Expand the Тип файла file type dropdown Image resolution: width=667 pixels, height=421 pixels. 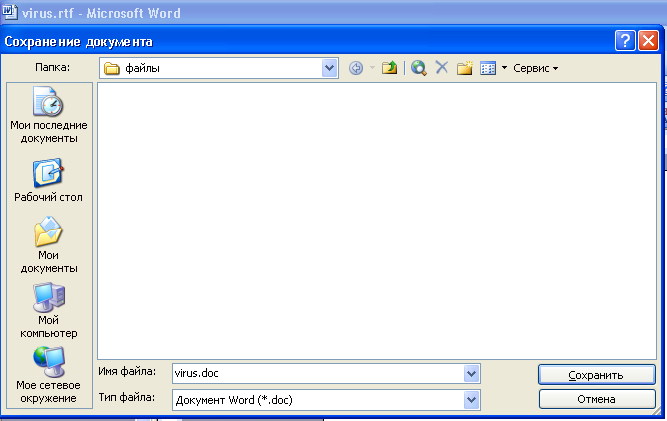pyautogui.click(x=471, y=400)
